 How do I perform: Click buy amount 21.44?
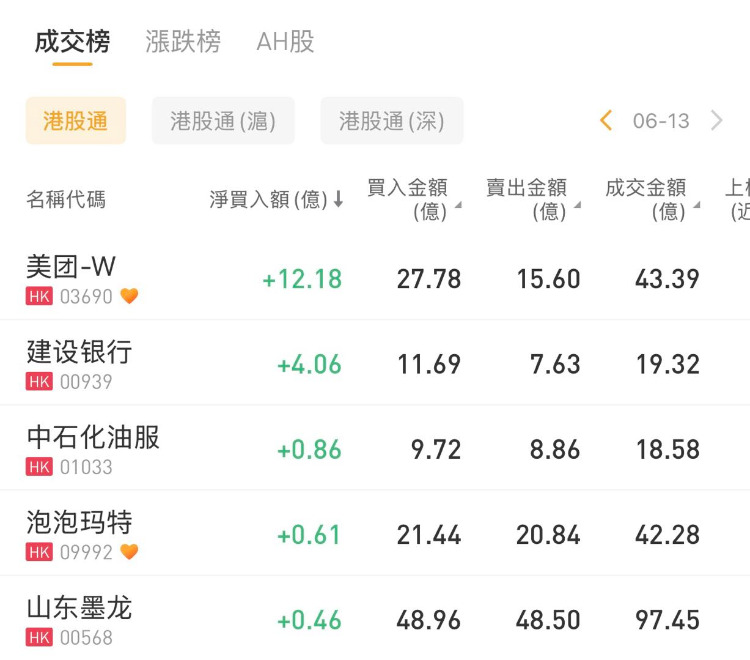[x=429, y=535]
